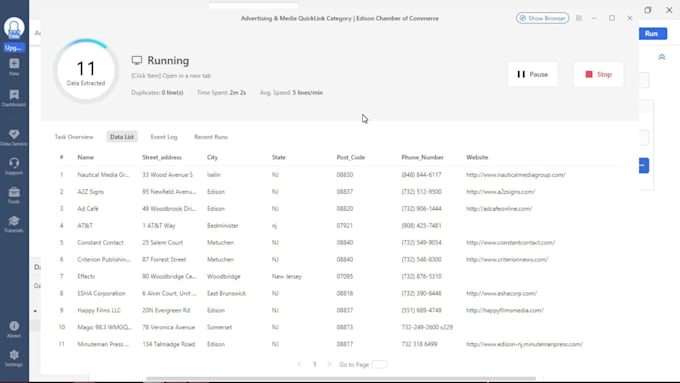
Task: Select the Minuteman Press name cell
Action: click(x=103, y=344)
